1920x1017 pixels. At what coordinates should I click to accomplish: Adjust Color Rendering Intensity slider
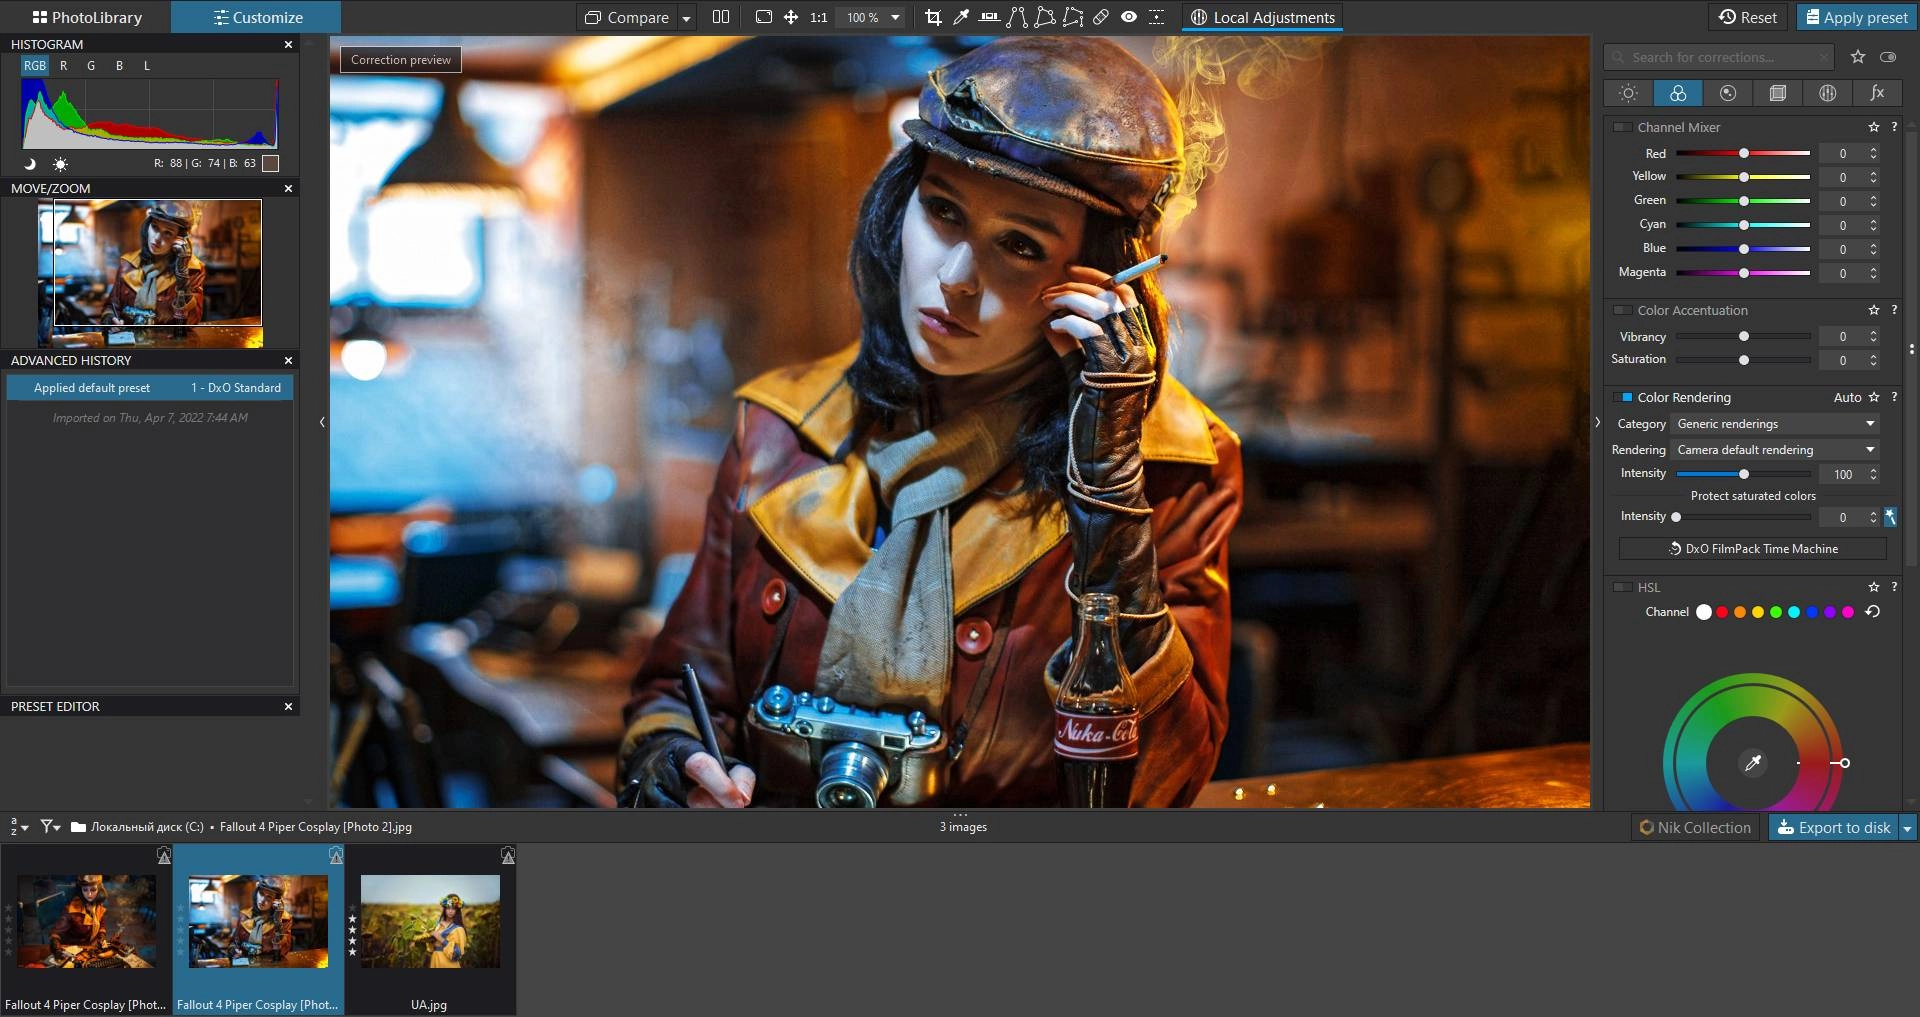point(1744,473)
